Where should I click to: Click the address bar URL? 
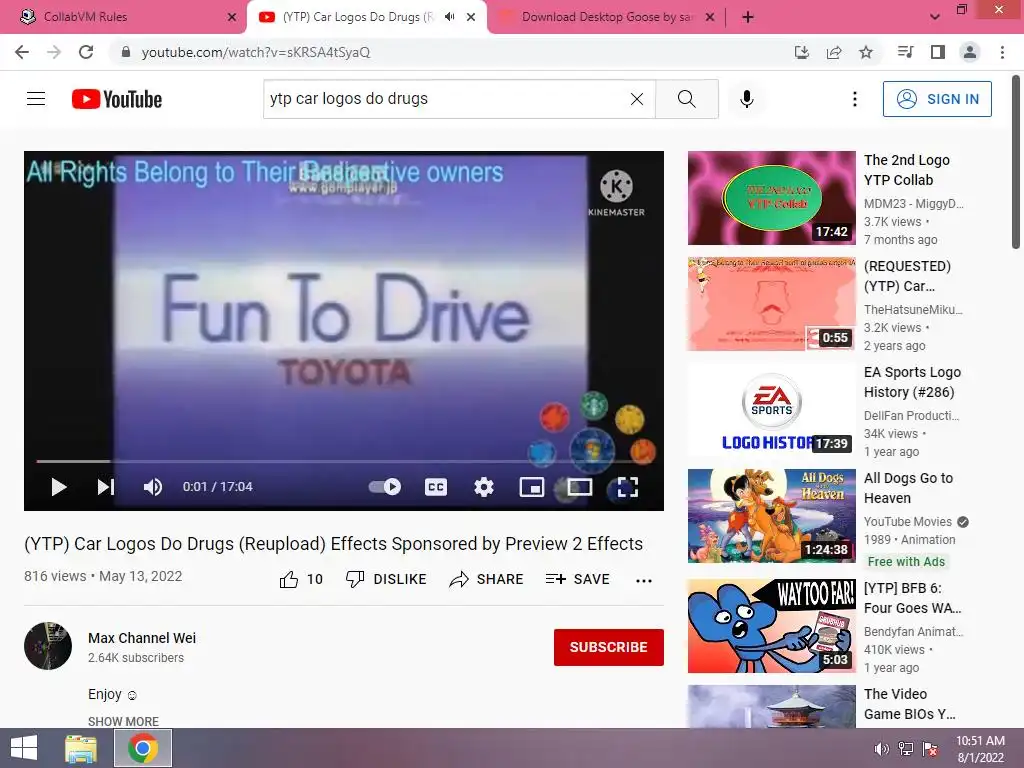(x=255, y=52)
